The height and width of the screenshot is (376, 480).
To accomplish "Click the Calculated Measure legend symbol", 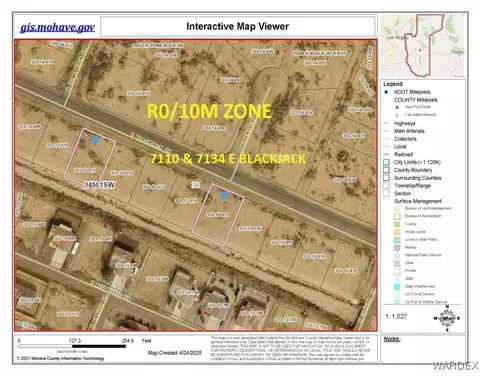I will 397,115.
